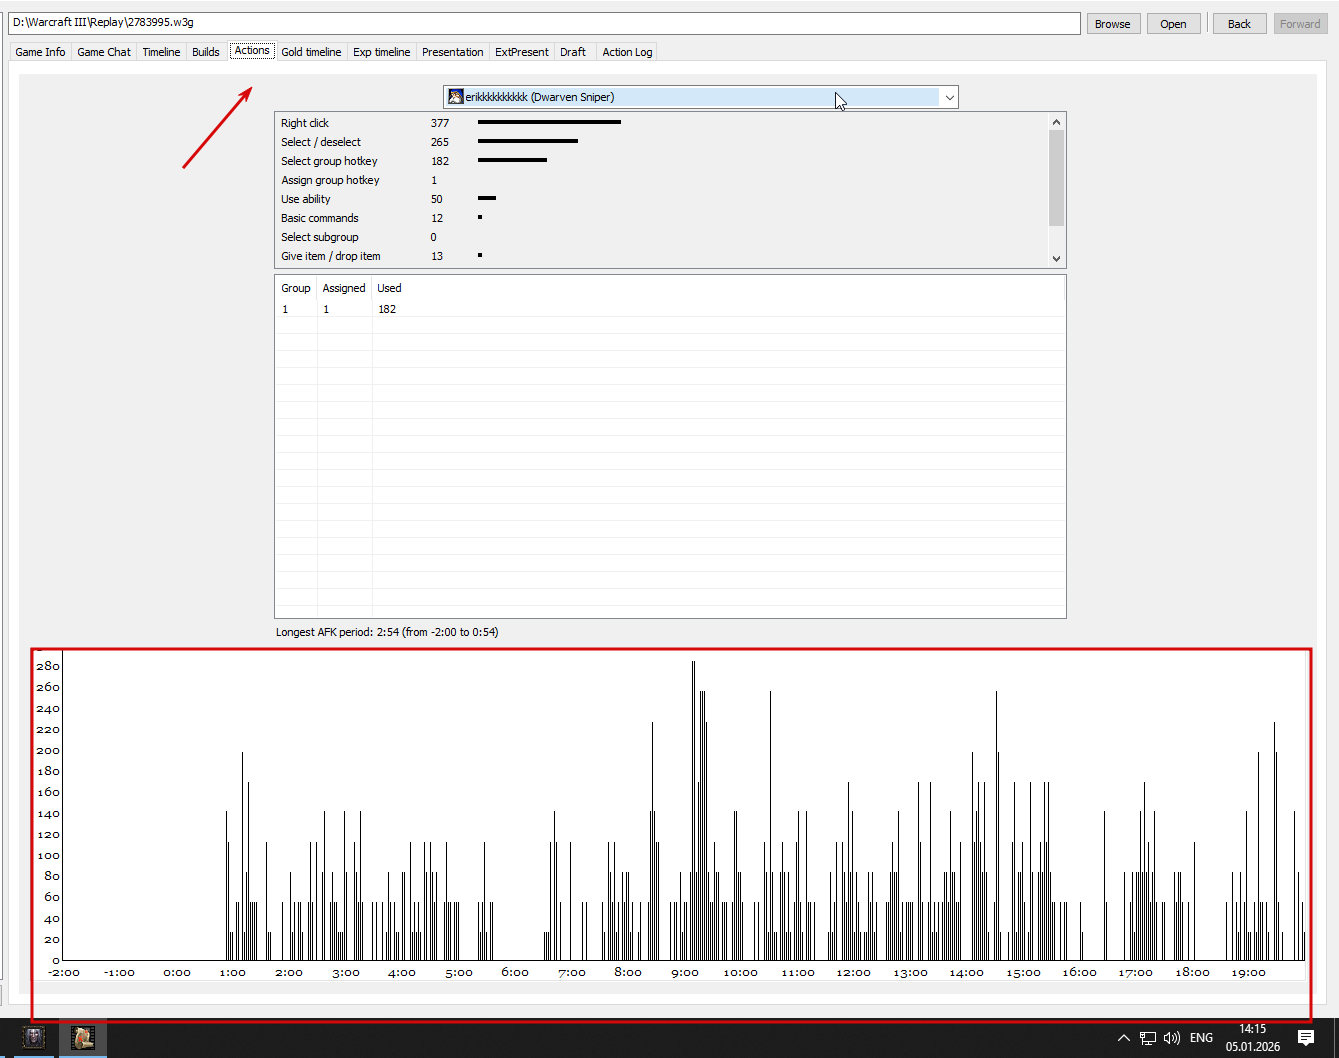Click the actions list scroll up arrow
The image size is (1339, 1058).
coord(1056,121)
